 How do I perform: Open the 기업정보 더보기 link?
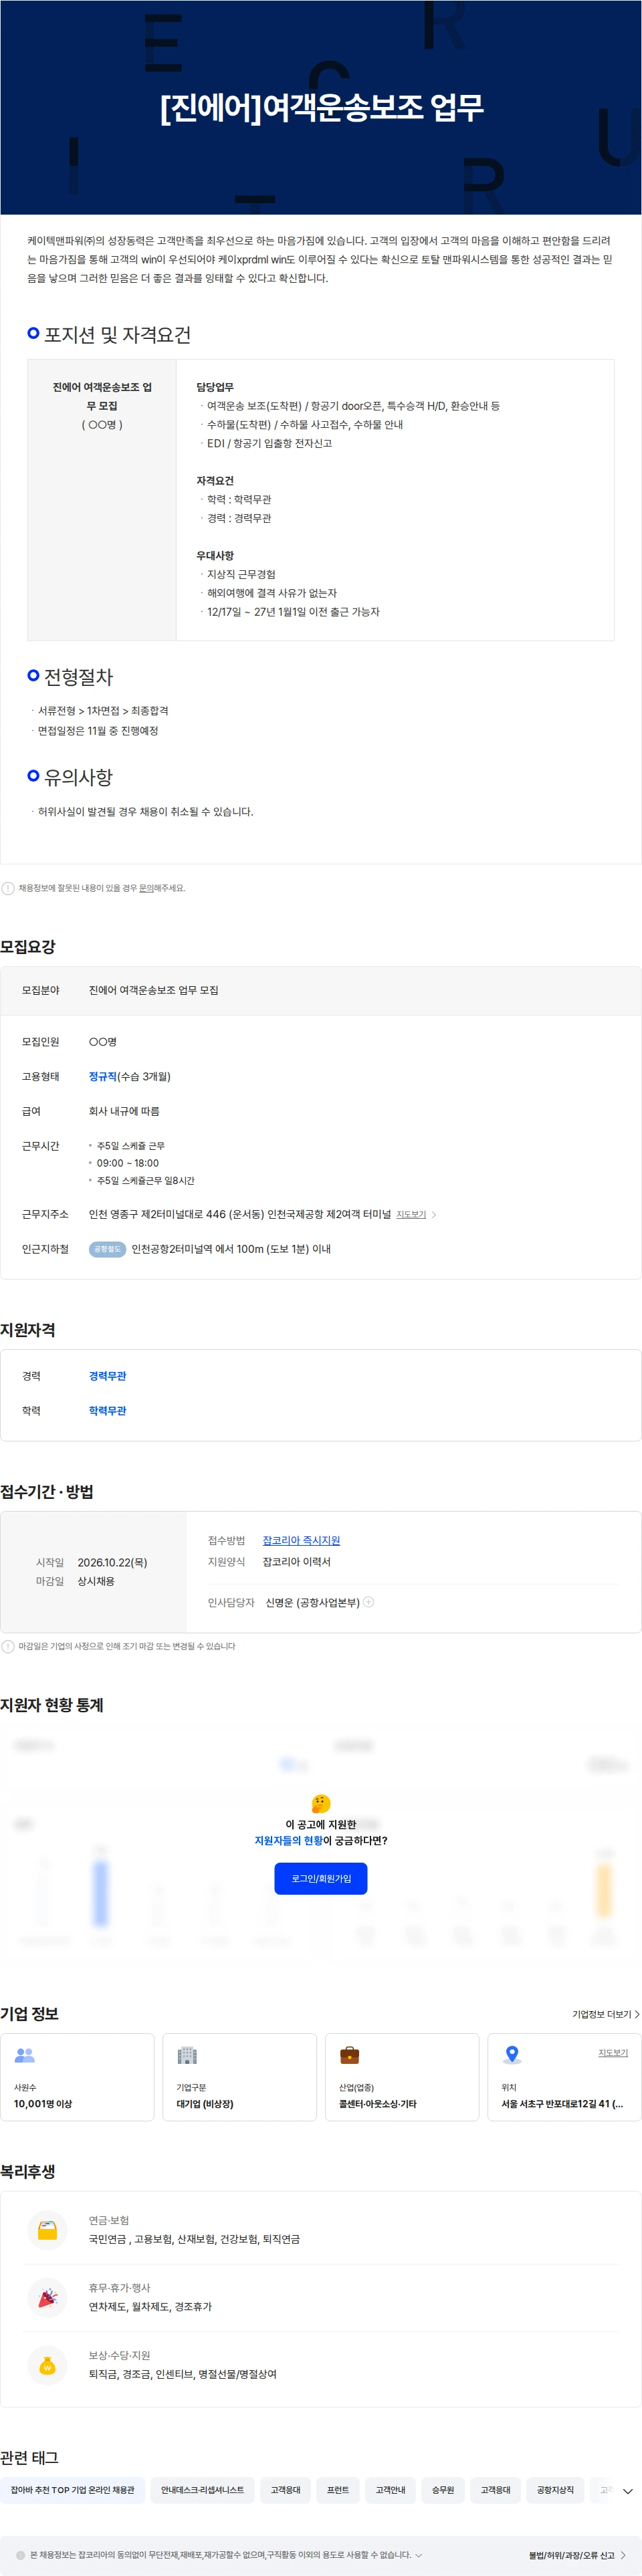[605, 2014]
